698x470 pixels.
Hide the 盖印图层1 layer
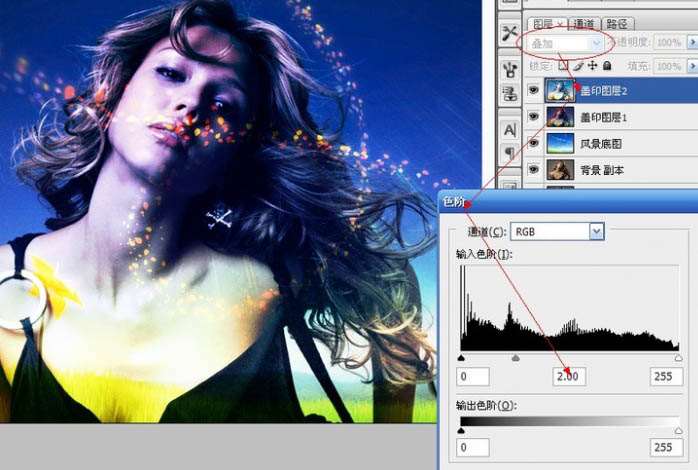coord(533,117)
